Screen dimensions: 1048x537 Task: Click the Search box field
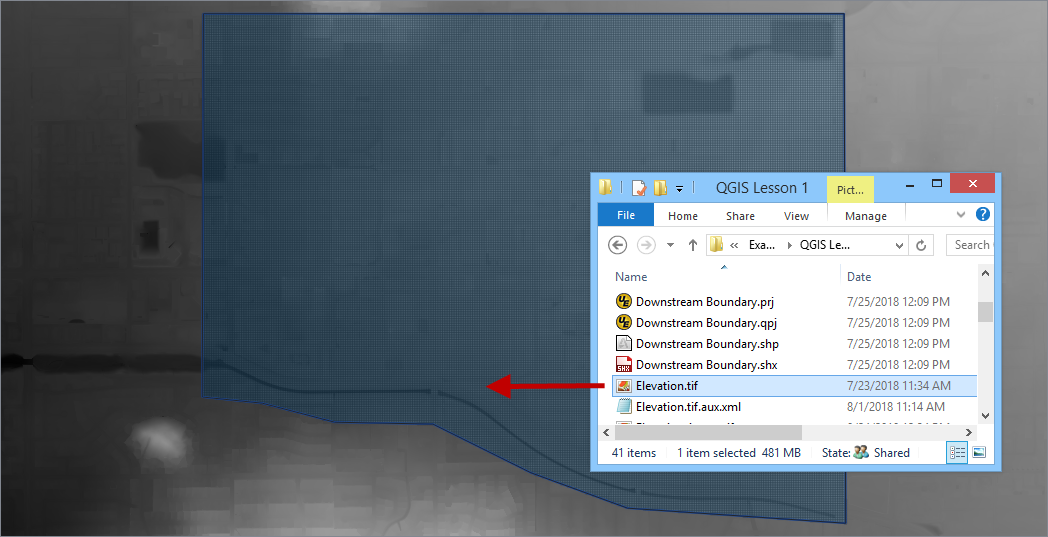[x=970, y=245]
